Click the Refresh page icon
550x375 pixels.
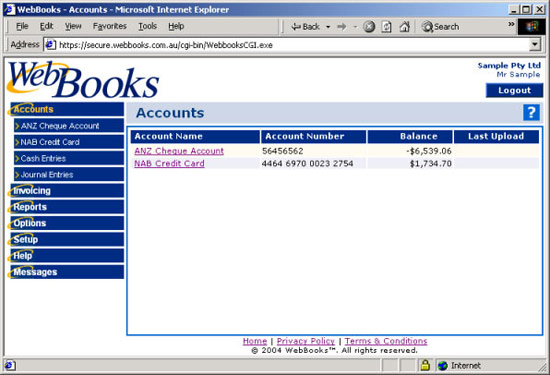pos(387,27)
